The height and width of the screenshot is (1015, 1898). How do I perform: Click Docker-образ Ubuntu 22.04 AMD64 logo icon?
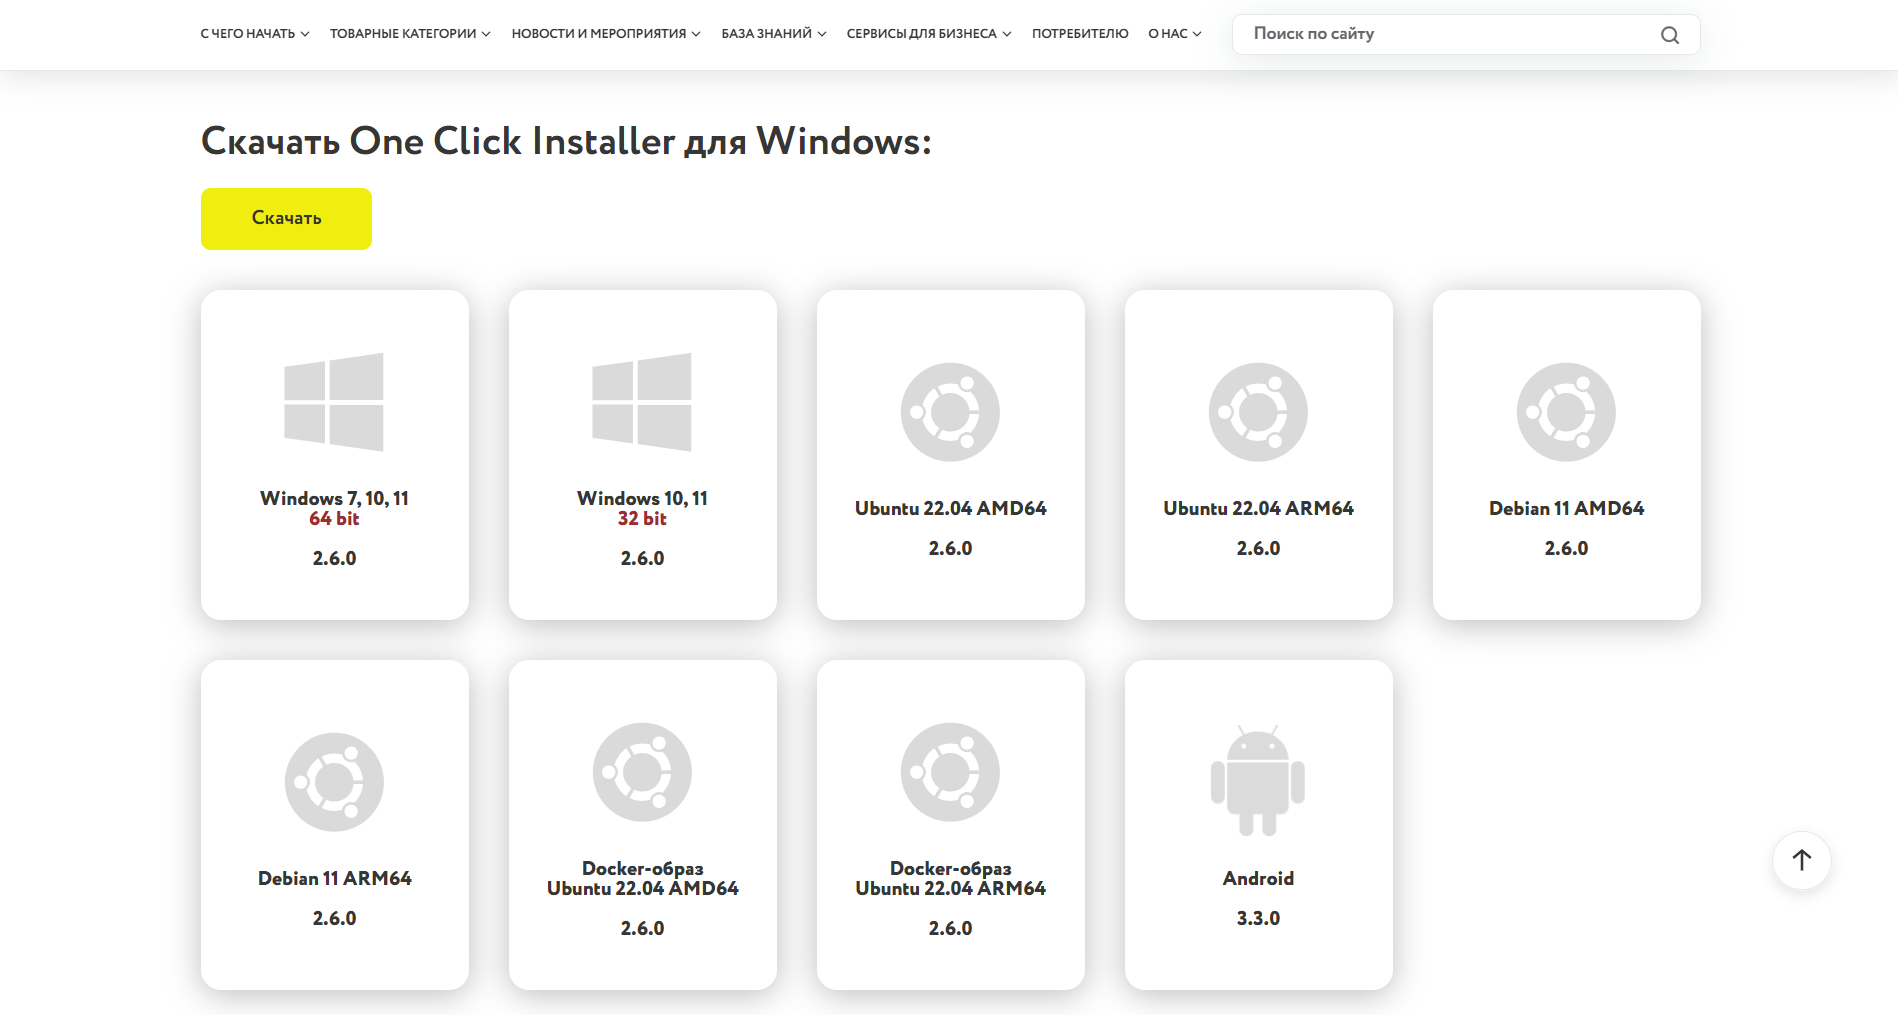[642, 772]
